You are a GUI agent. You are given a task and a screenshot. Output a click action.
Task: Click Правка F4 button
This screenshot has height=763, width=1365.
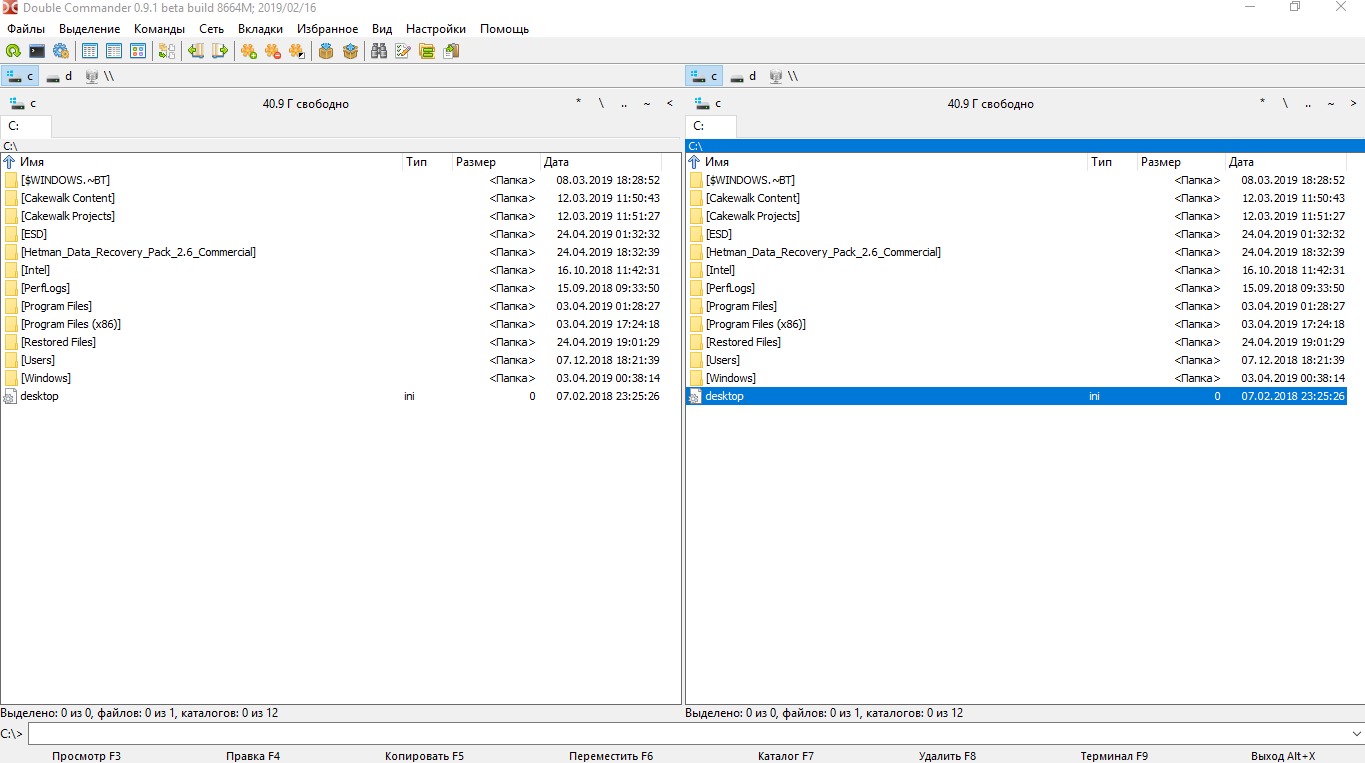click(253, 756)
